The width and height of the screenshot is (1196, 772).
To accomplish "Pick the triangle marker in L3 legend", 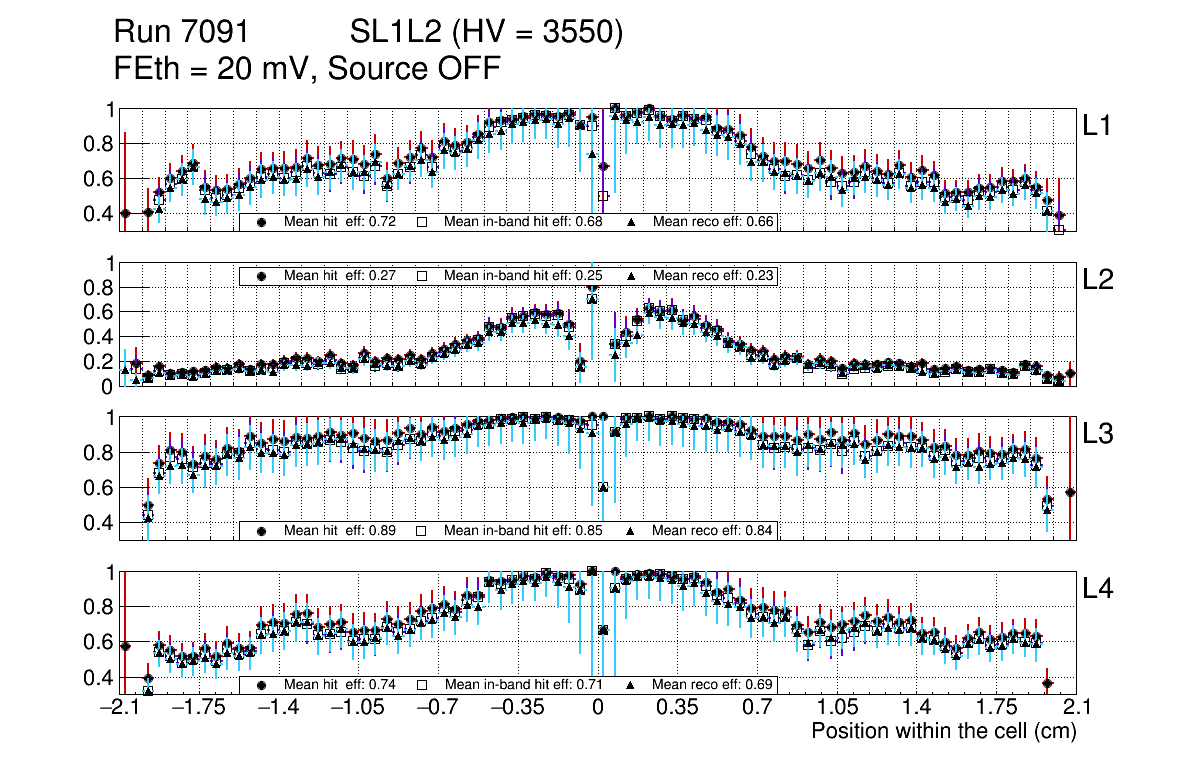I will (631, 530).
